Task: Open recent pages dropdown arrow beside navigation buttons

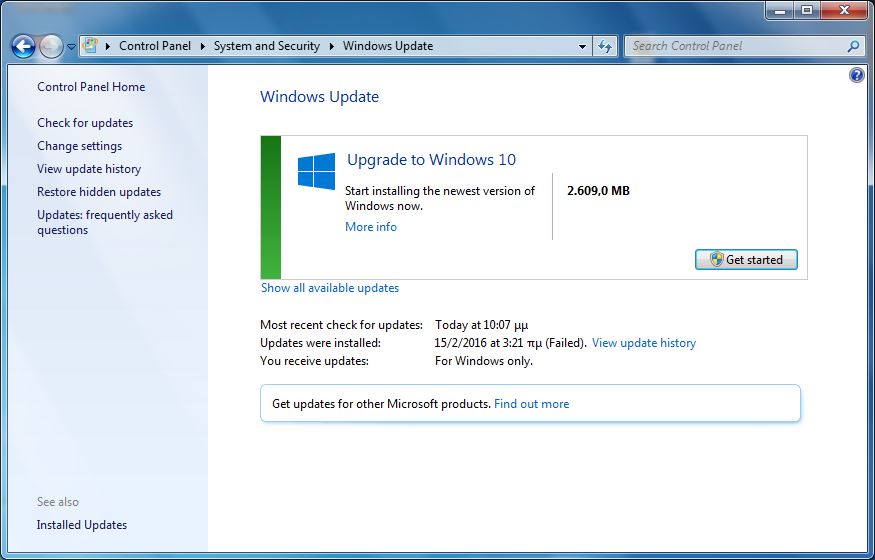Action: click(x=71, y=47)
